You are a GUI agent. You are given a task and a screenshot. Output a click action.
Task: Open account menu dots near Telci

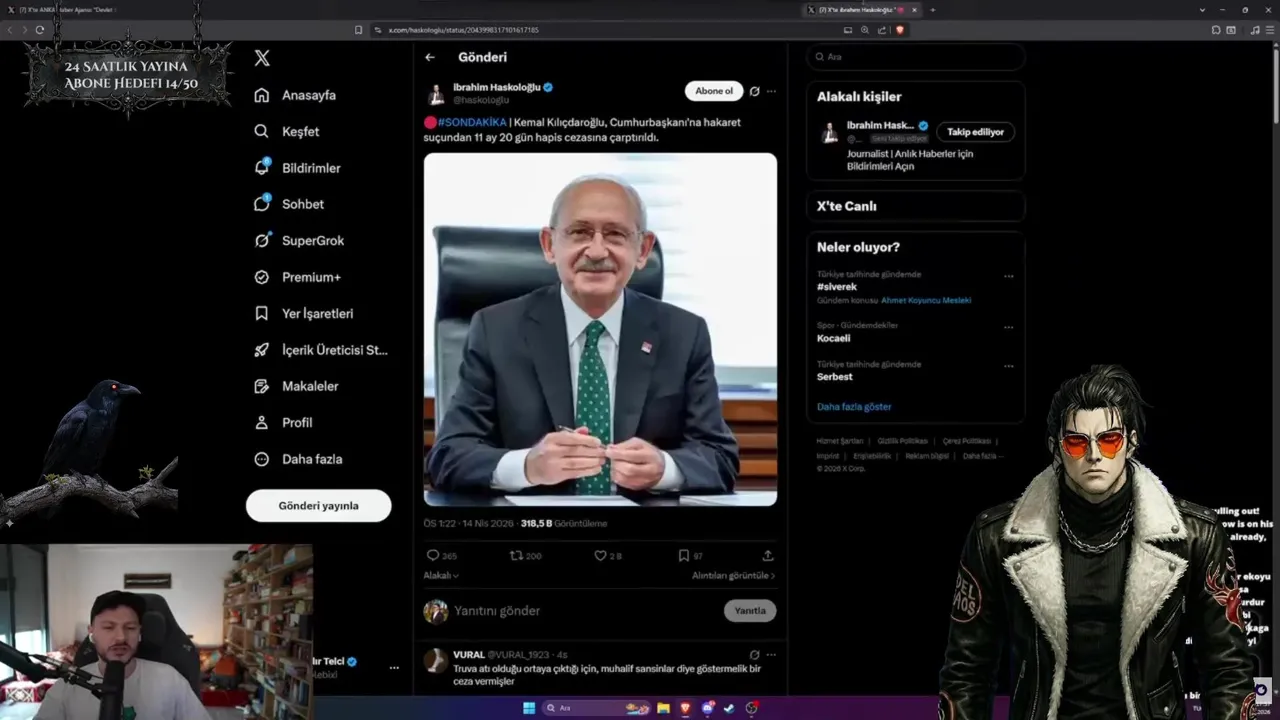coord(394,667)
